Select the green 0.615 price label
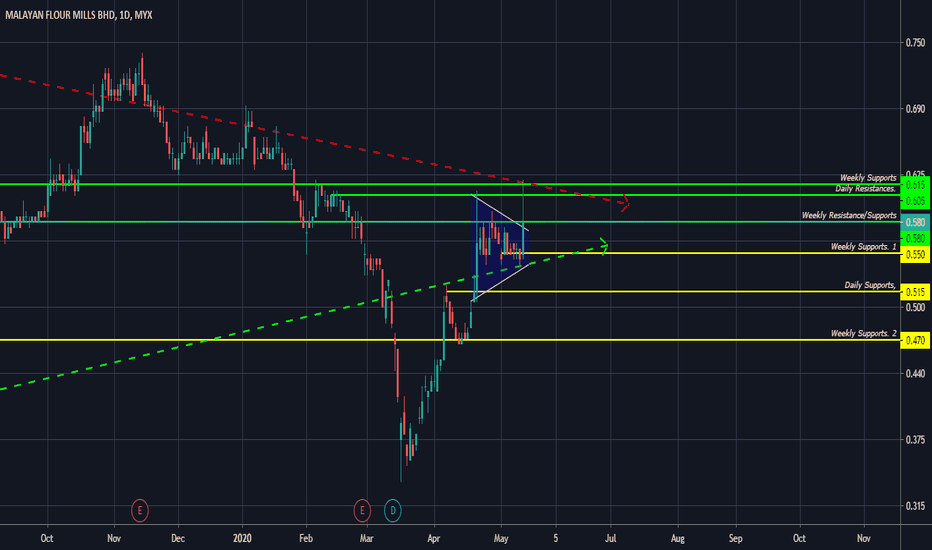 point(915,185)
